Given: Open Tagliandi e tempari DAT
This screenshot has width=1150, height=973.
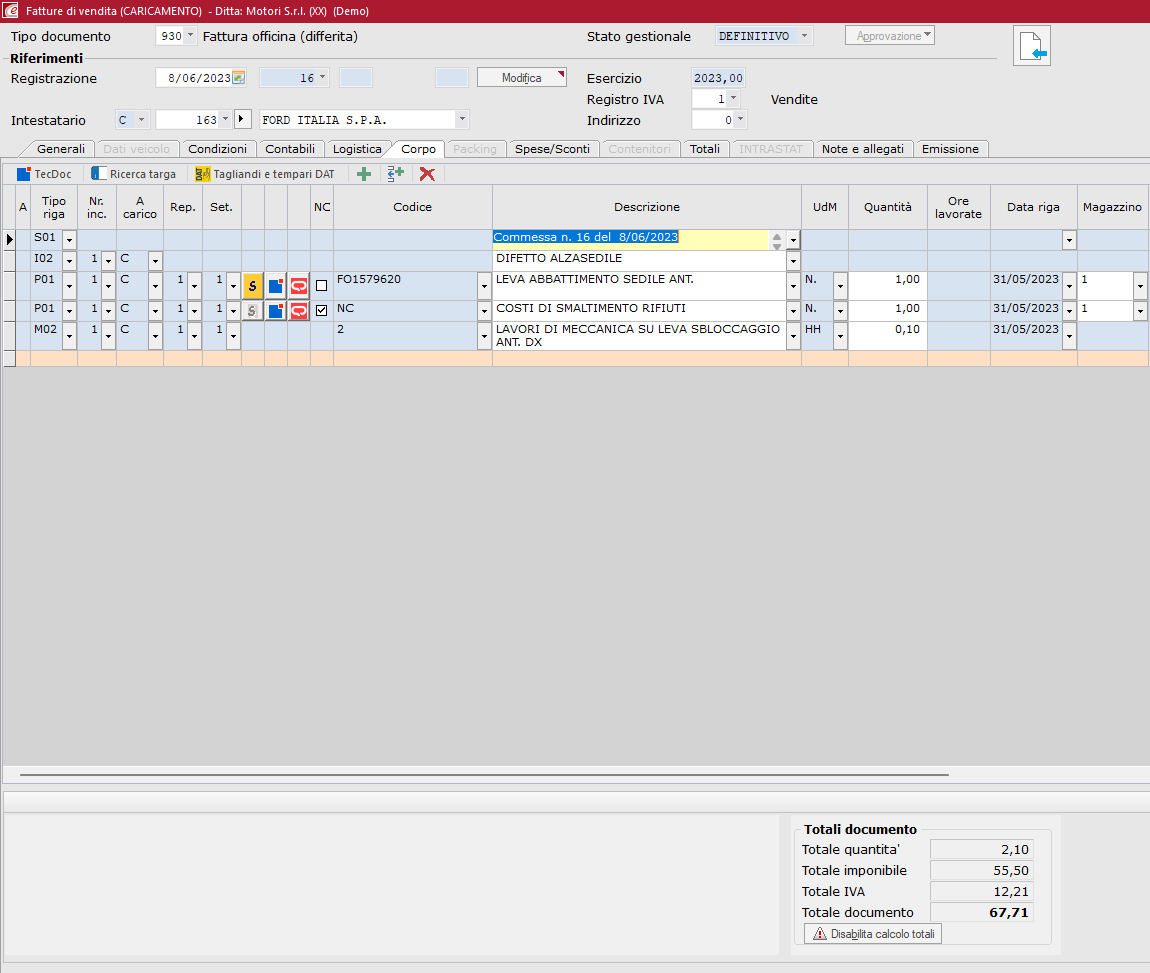Looking at the screenshot, I should point(265,174).
